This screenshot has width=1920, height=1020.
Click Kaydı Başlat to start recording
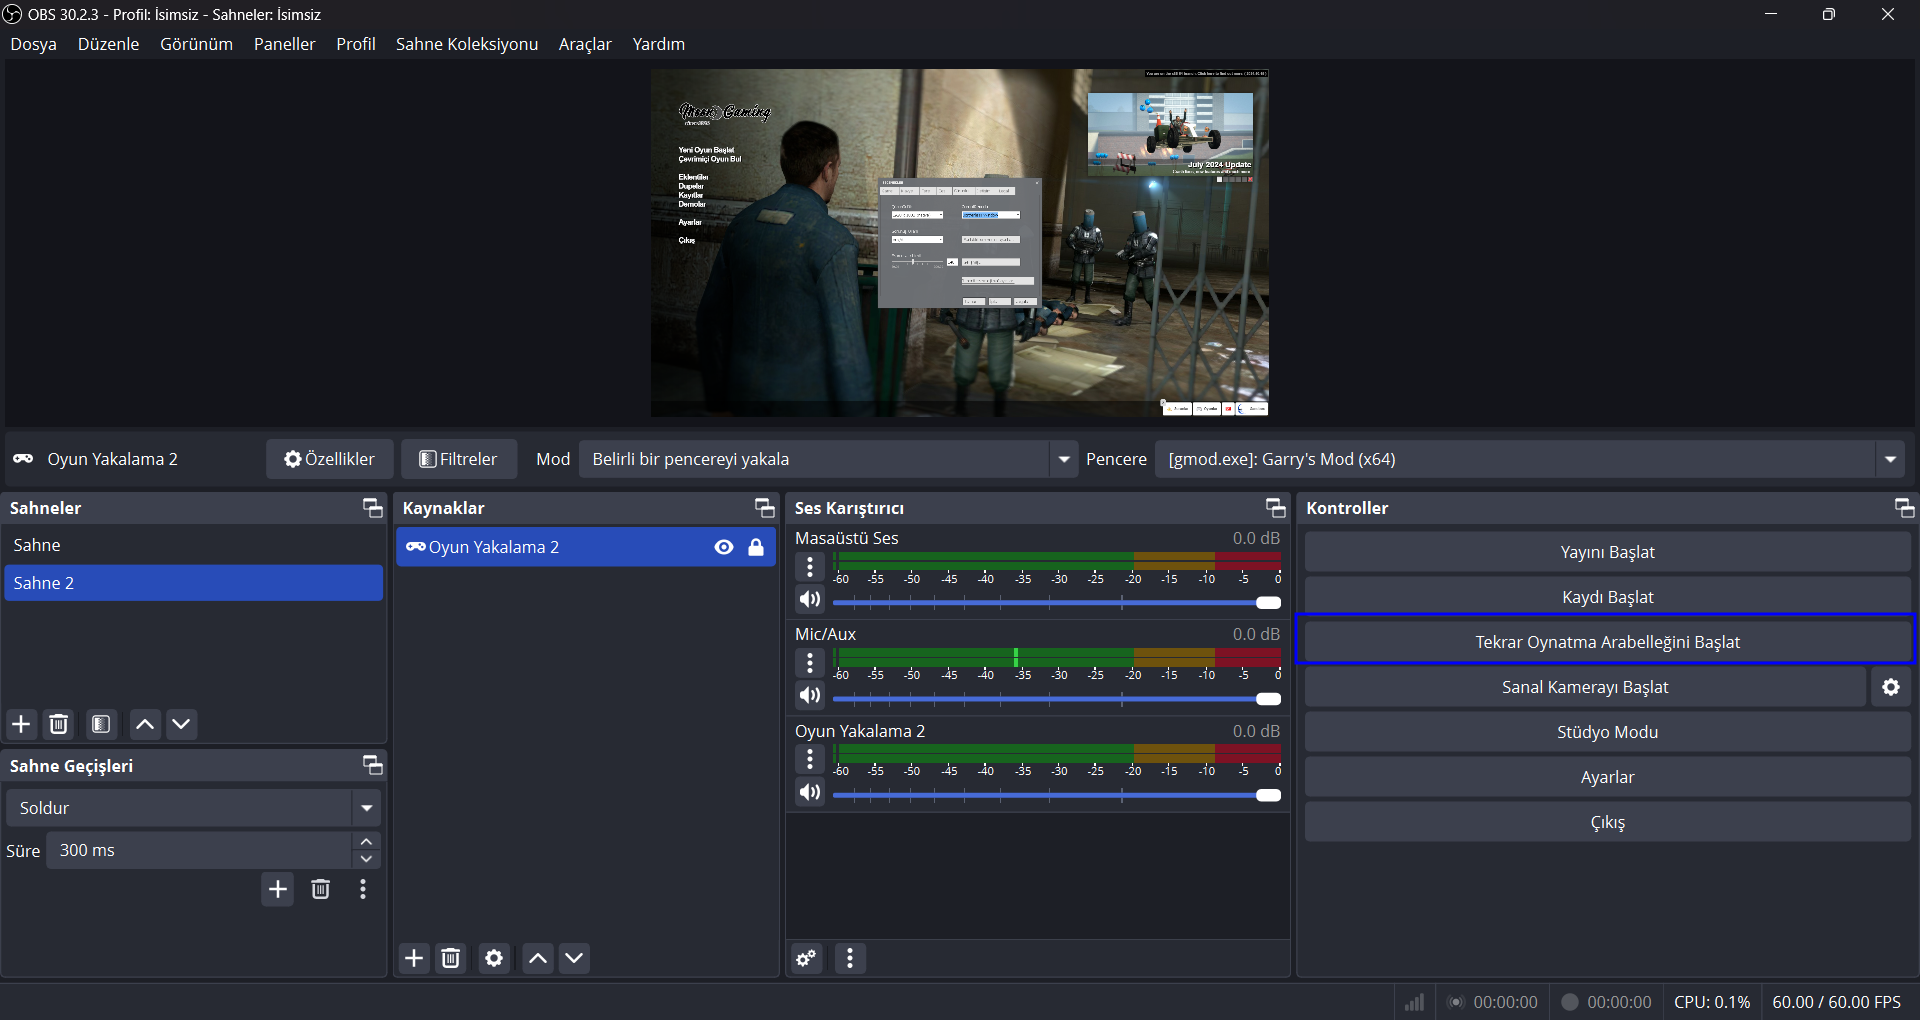(1607, 597)
